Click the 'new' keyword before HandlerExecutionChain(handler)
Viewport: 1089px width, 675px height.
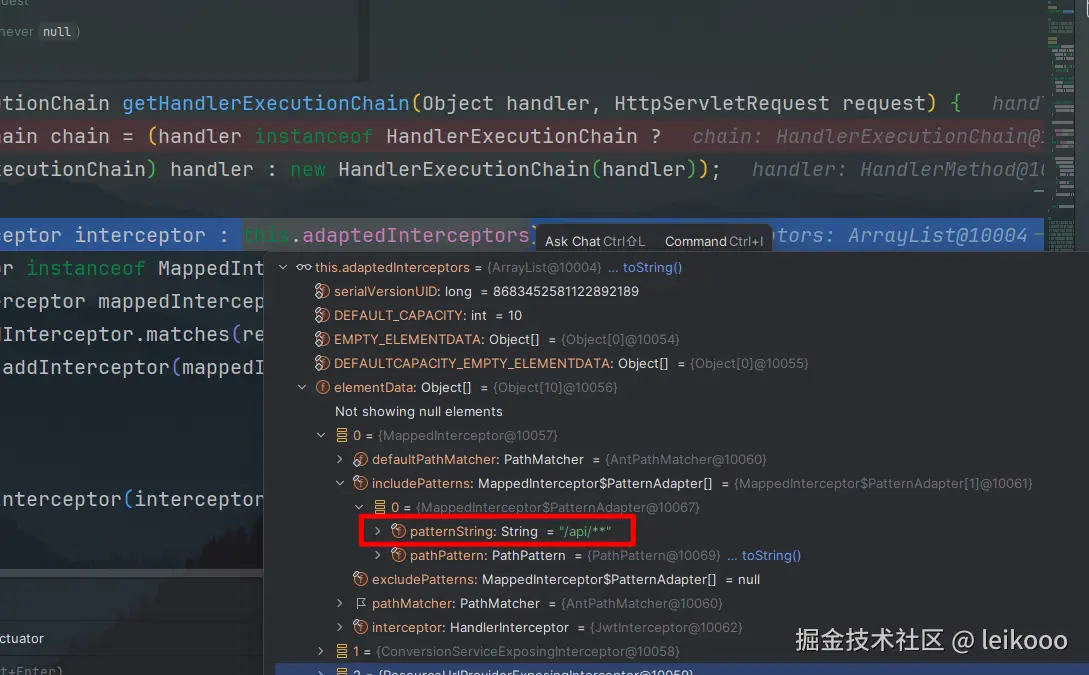(308, 169)
